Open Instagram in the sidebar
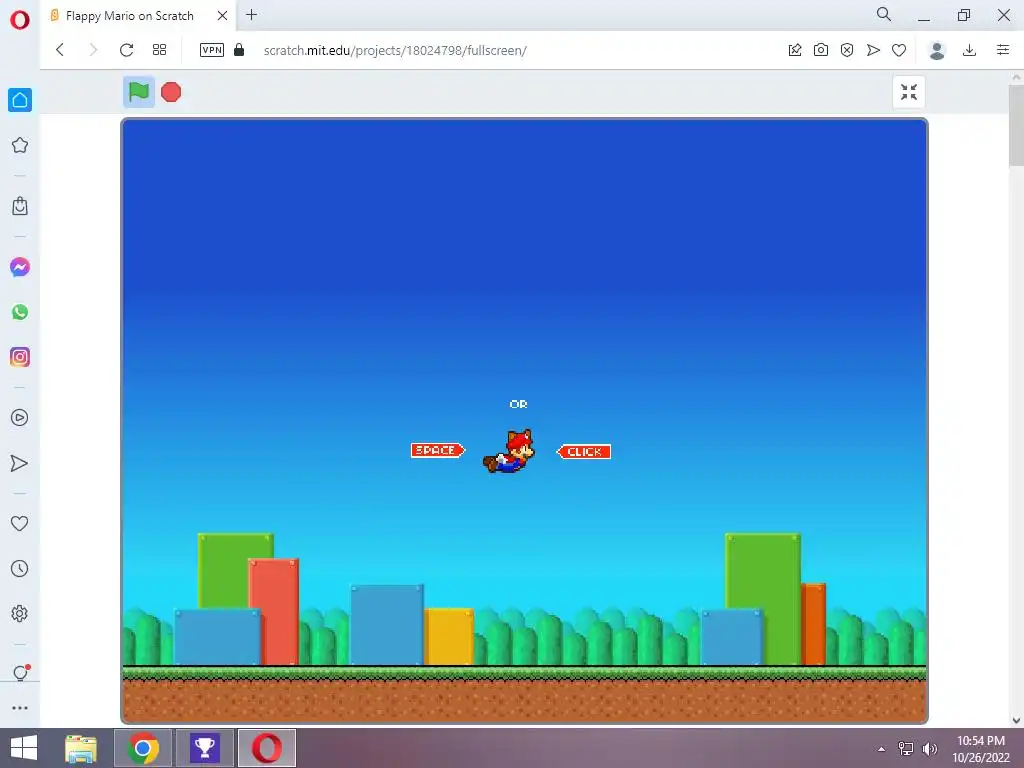Viewport: 1024px width, 768px height. [x=20, y=357]
